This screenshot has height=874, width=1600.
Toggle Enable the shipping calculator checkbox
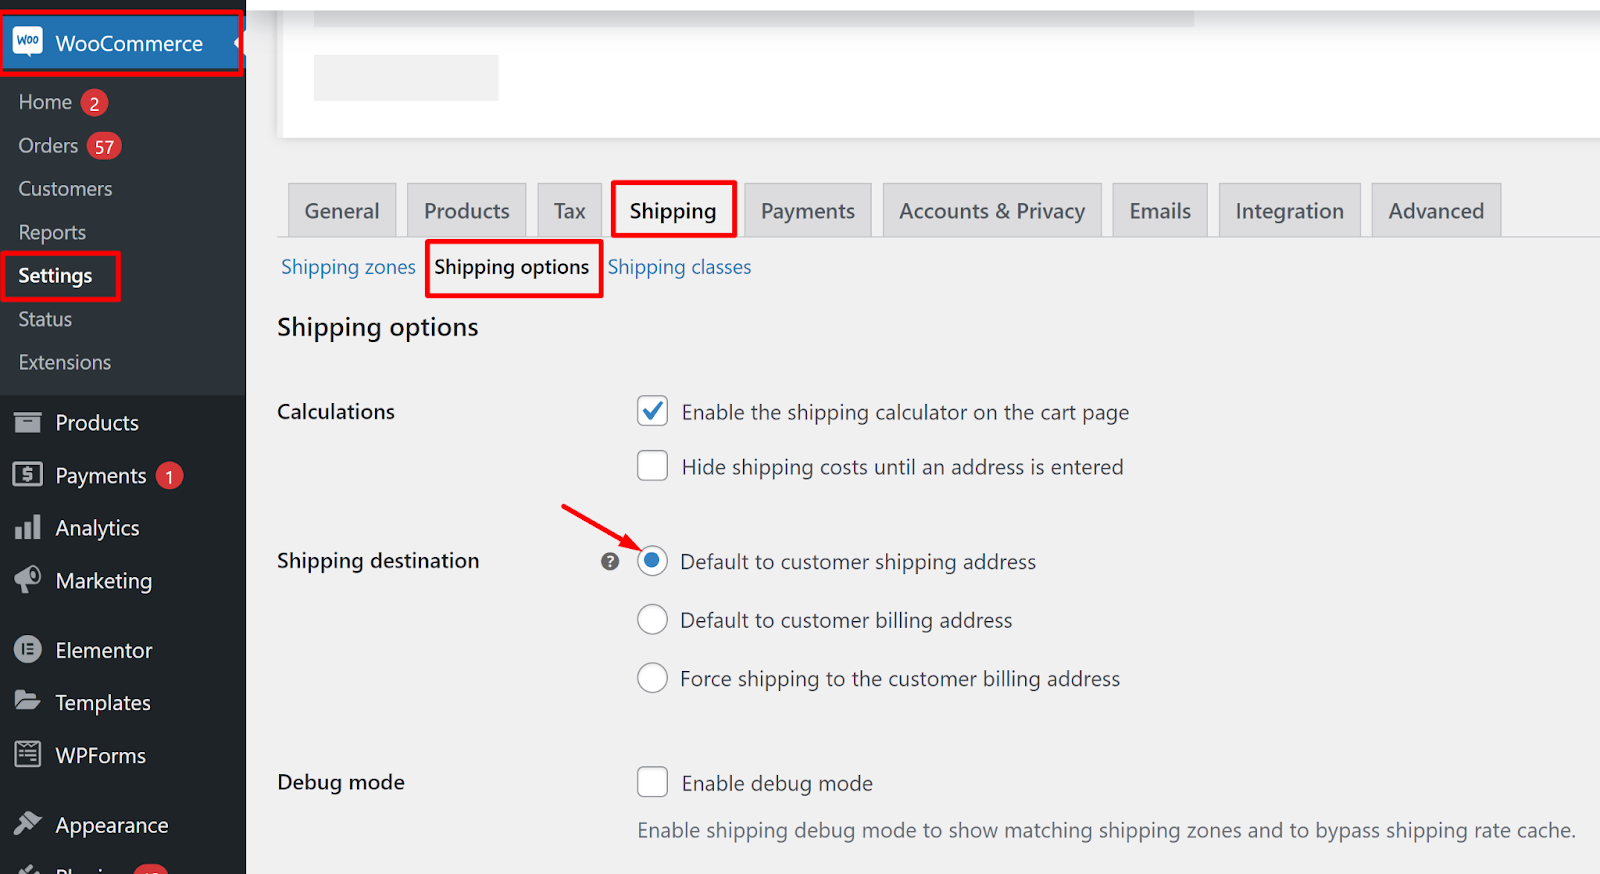coord(653,411)
